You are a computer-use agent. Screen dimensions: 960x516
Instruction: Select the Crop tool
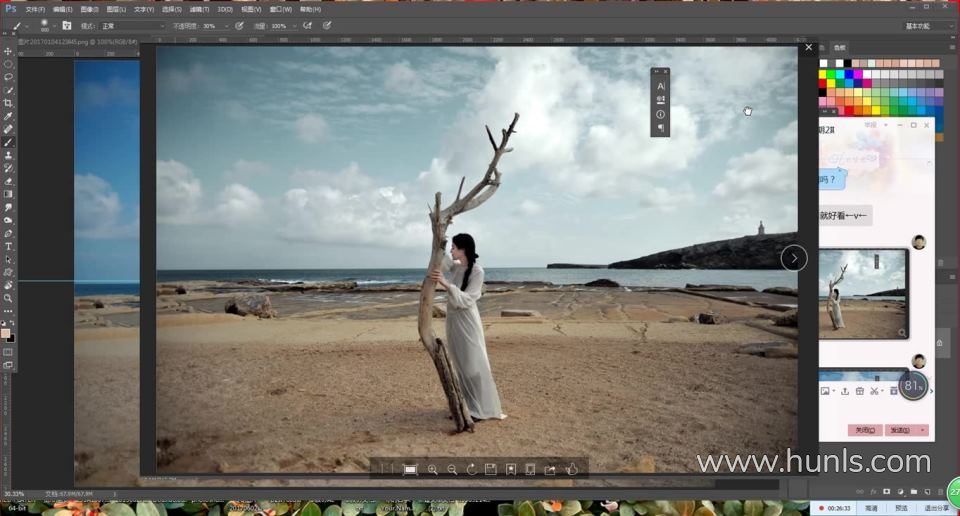click(x=8, y=103)
